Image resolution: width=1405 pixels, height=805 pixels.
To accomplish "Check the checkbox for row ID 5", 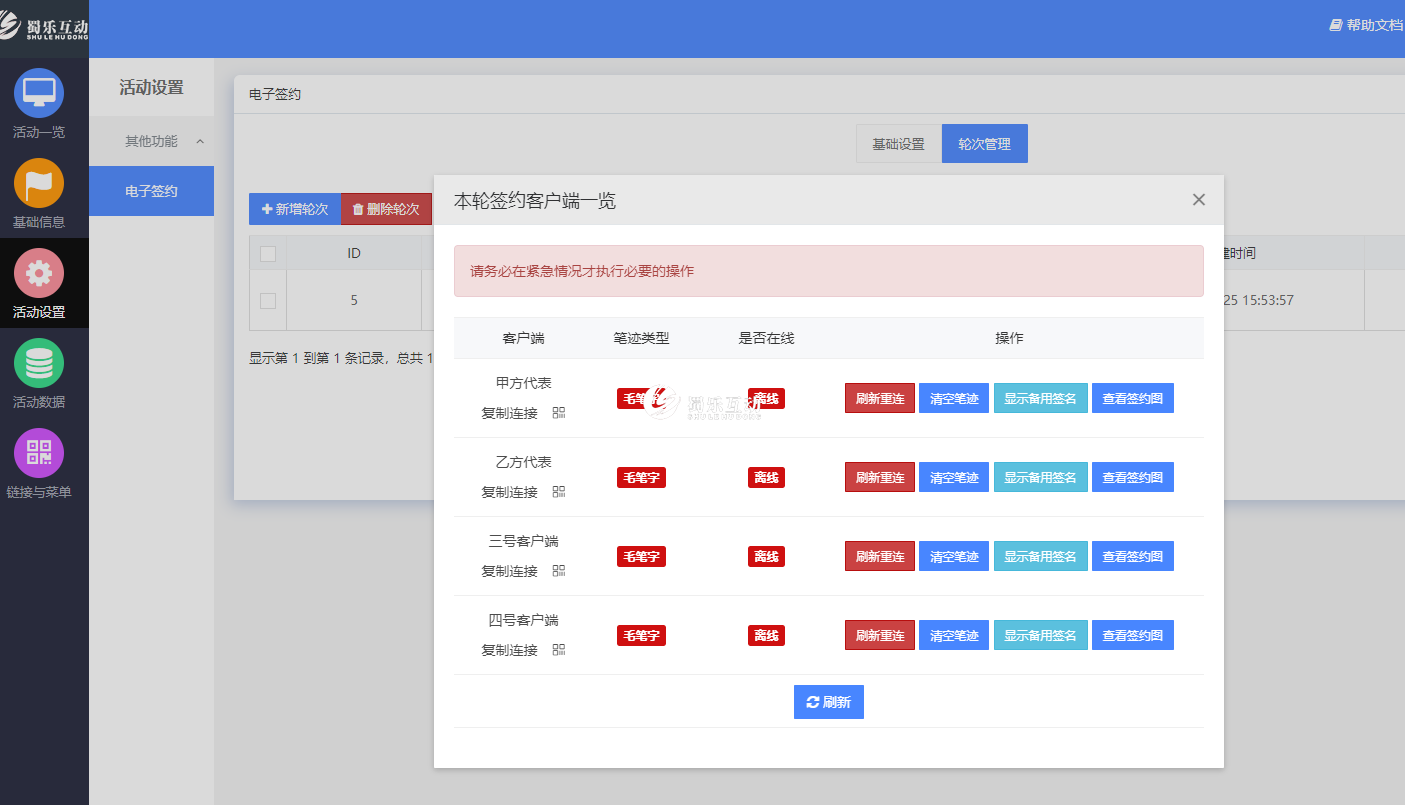I will 268,300.
